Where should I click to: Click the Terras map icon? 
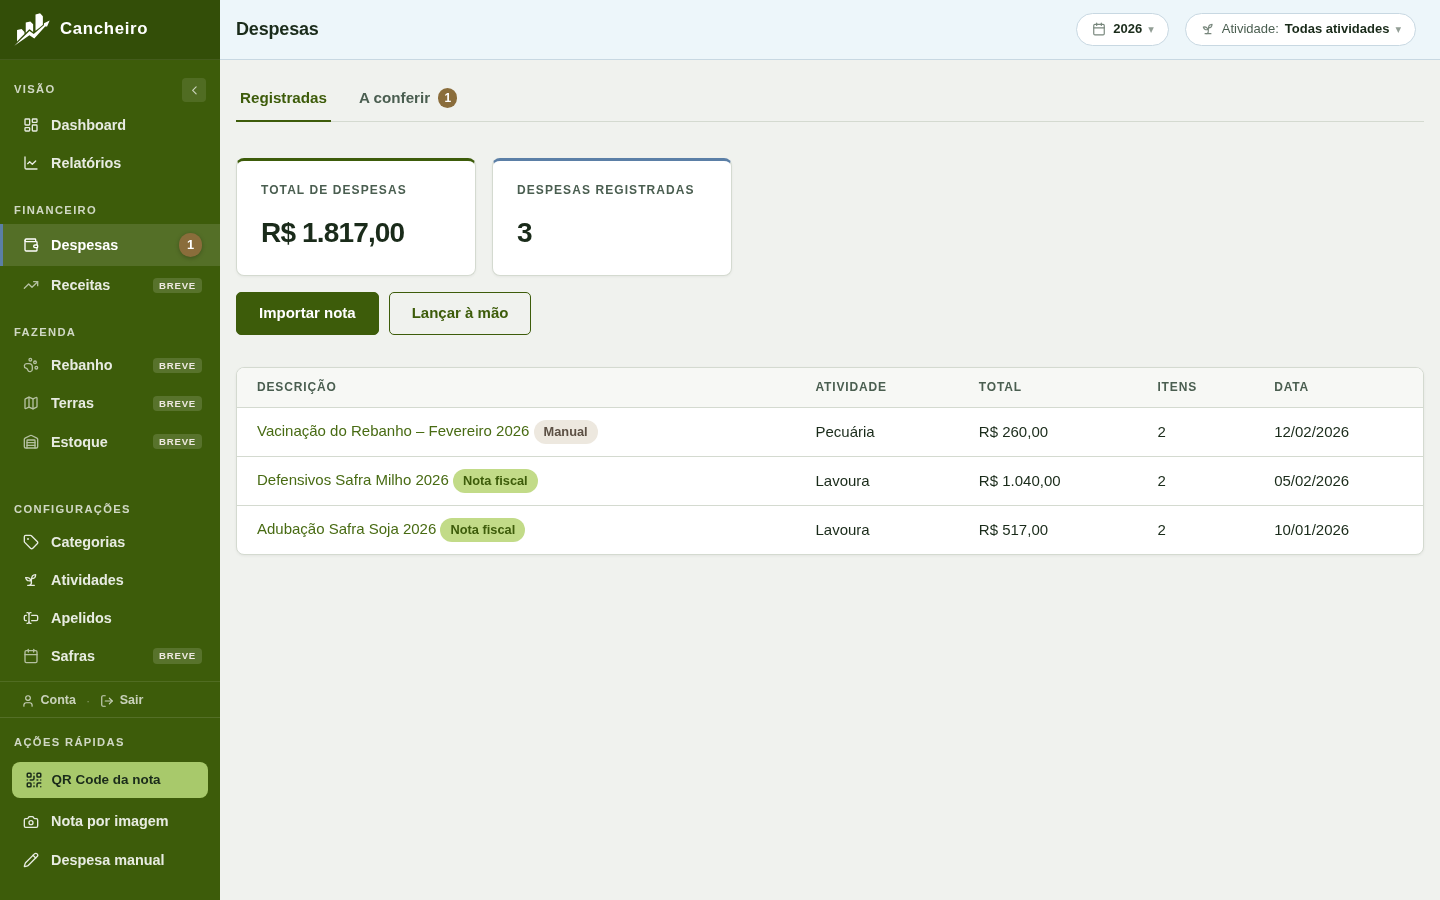(31, 403)
